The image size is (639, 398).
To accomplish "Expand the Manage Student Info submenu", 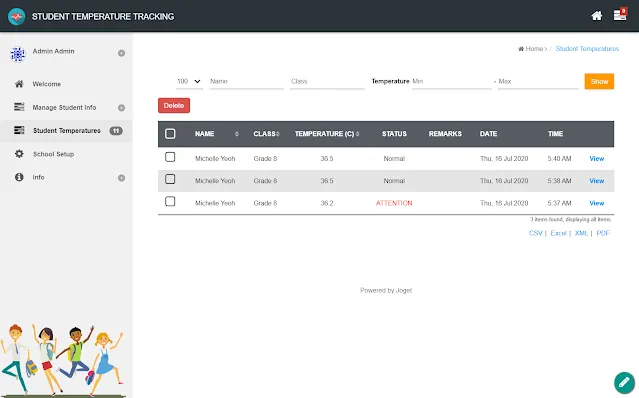I will [121, 108].
